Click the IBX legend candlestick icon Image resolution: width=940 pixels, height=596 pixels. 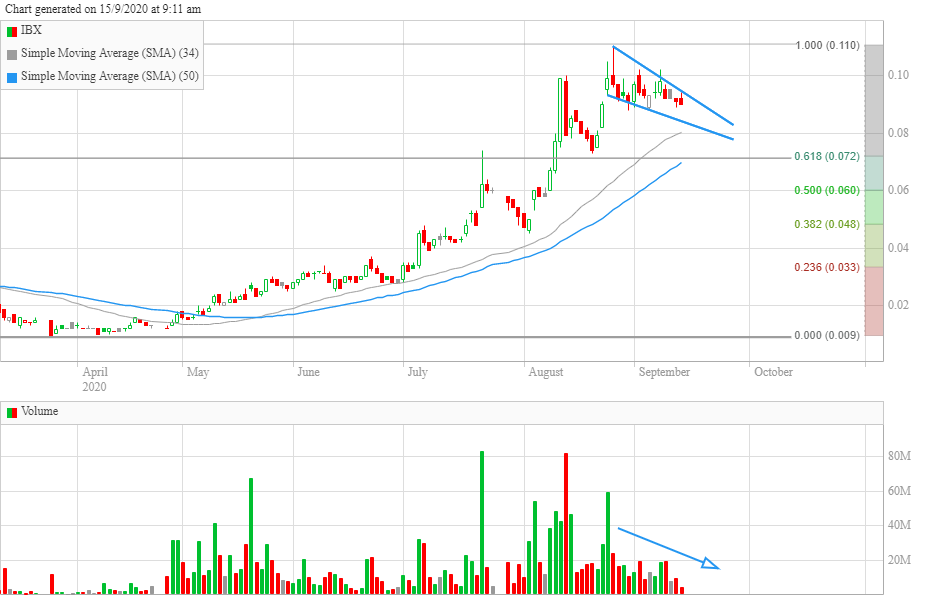12,31
